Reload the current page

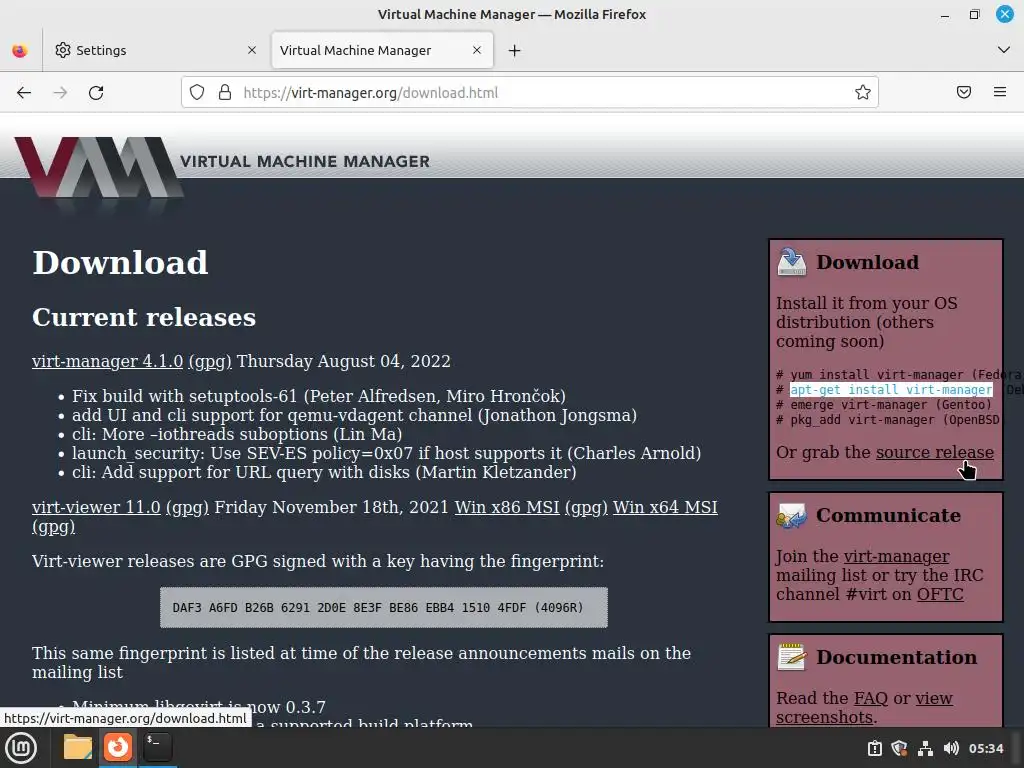pyautogui.click(x=96, y=93)
